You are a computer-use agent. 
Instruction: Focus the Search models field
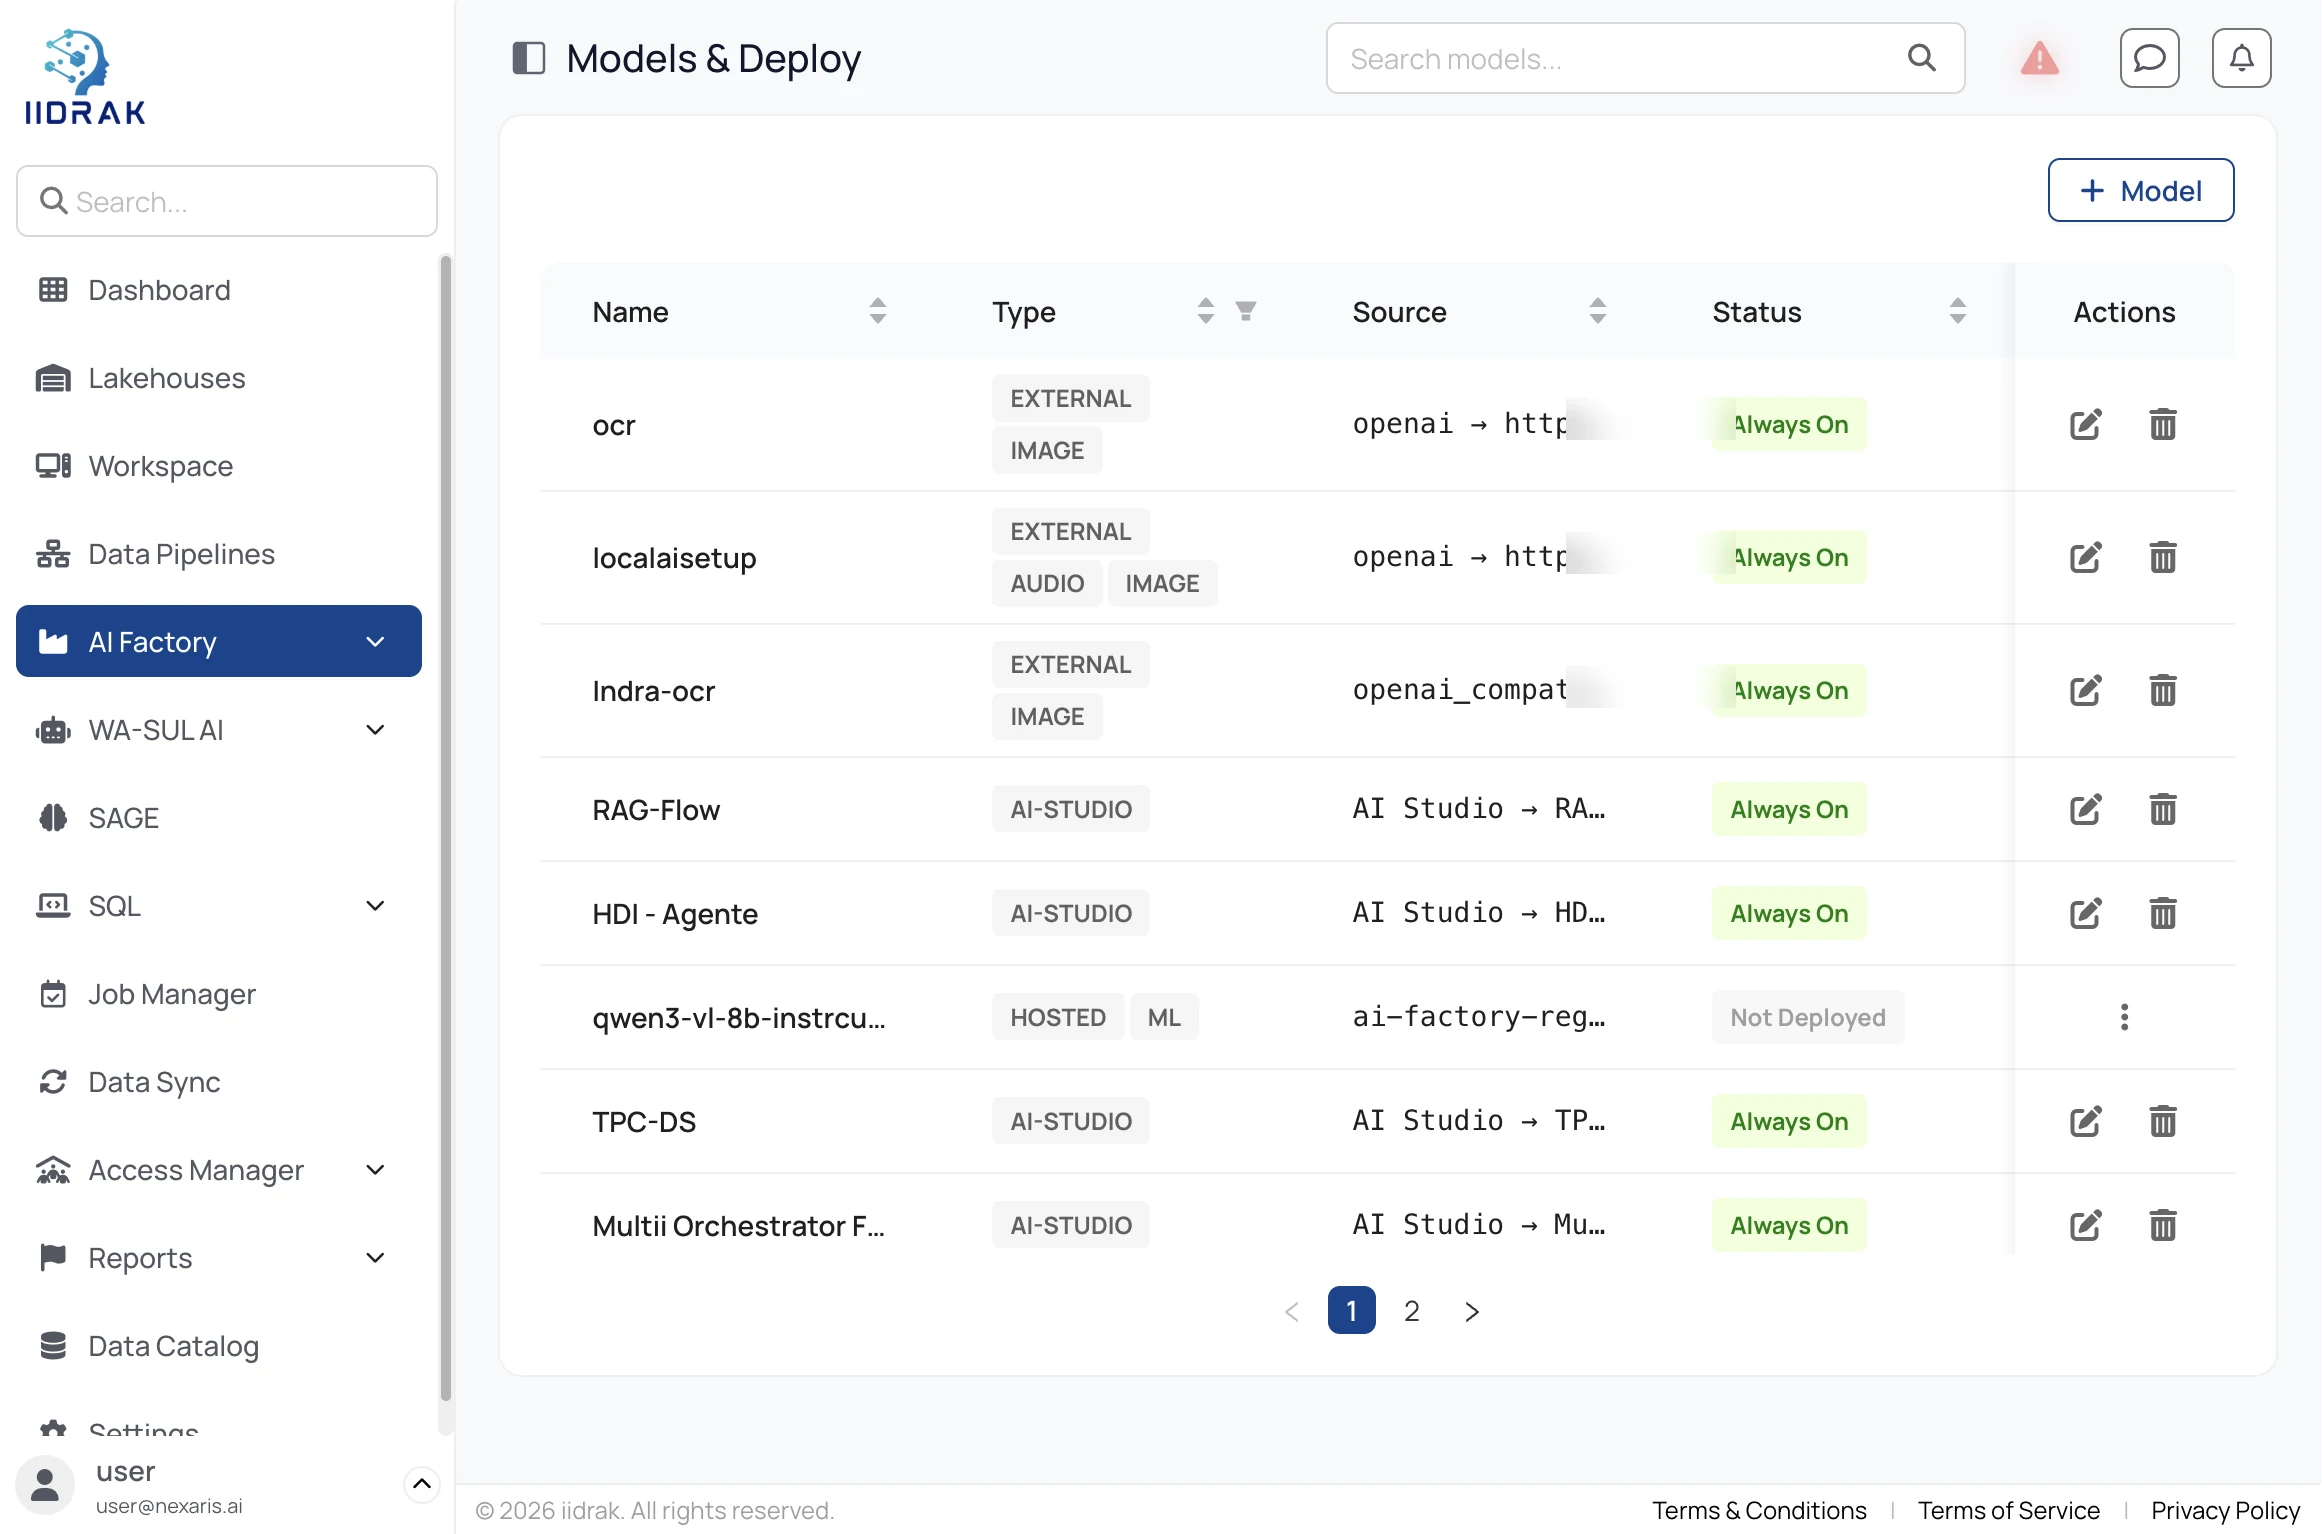(x=1645, y=58)
